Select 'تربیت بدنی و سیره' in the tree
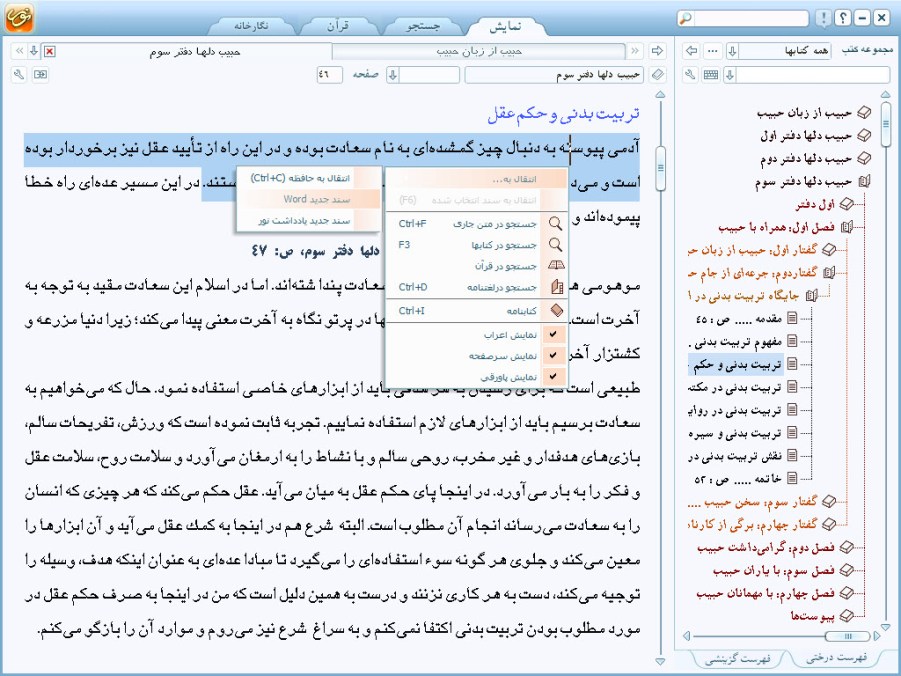The width and height of the screenshot is (901, 676). (x=736, y=433)
